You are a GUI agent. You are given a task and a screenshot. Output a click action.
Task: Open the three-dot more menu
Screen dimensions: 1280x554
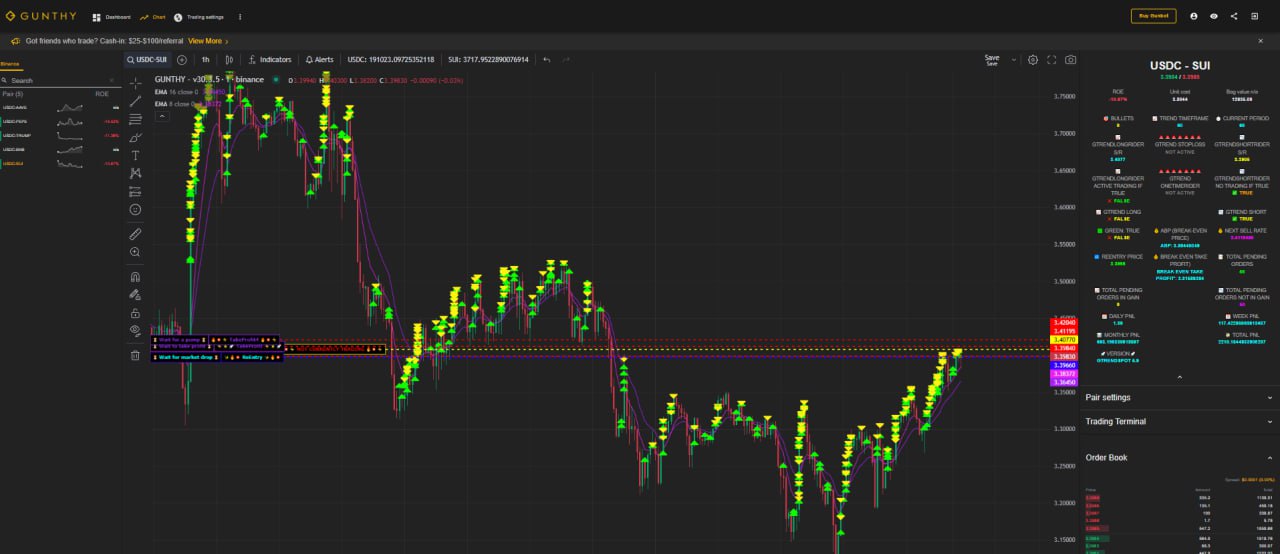(x=239, y=17)
